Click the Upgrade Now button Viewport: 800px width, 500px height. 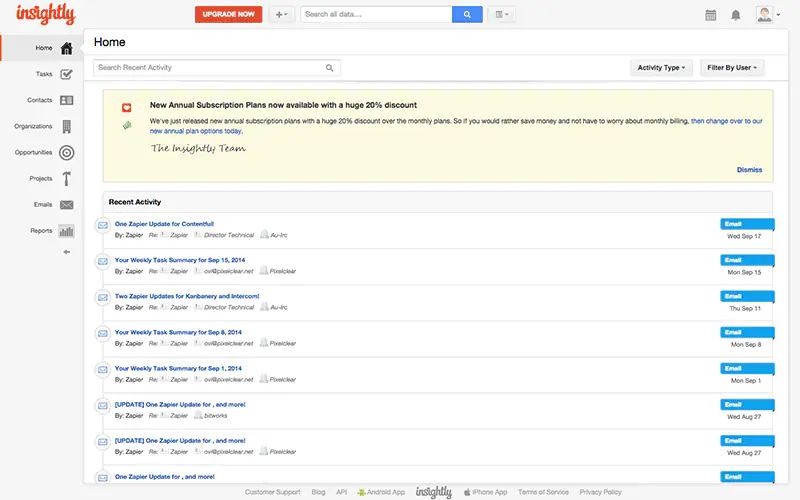point(229,14)
